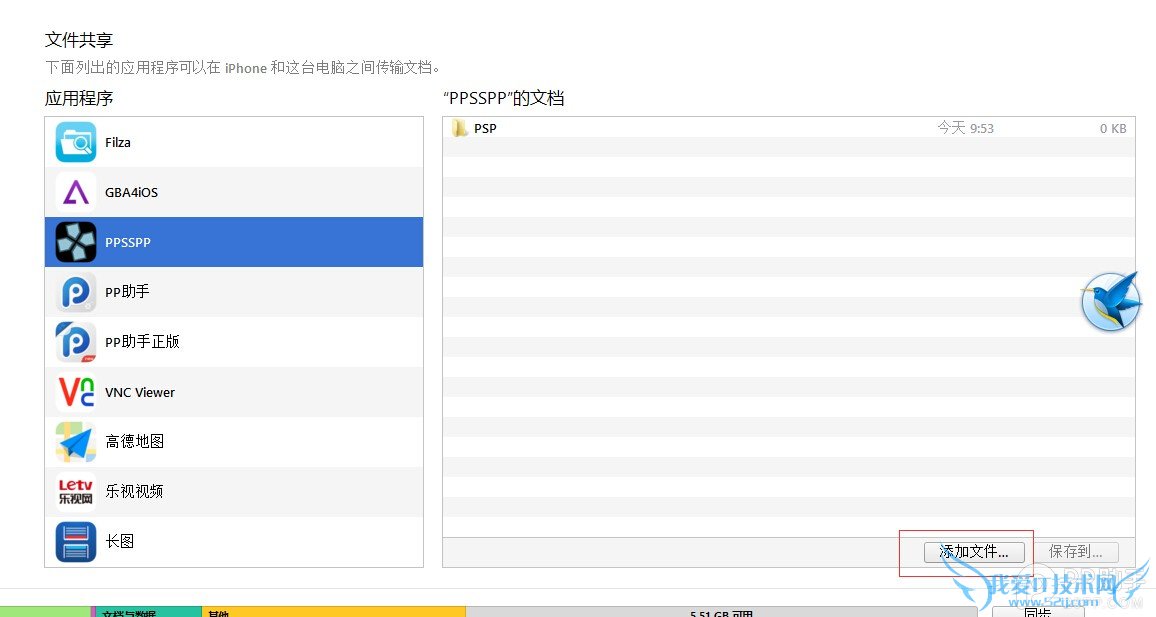Select the PSP document row
The width and height of the screenshot is (1156, 617).
pos(700,128)
